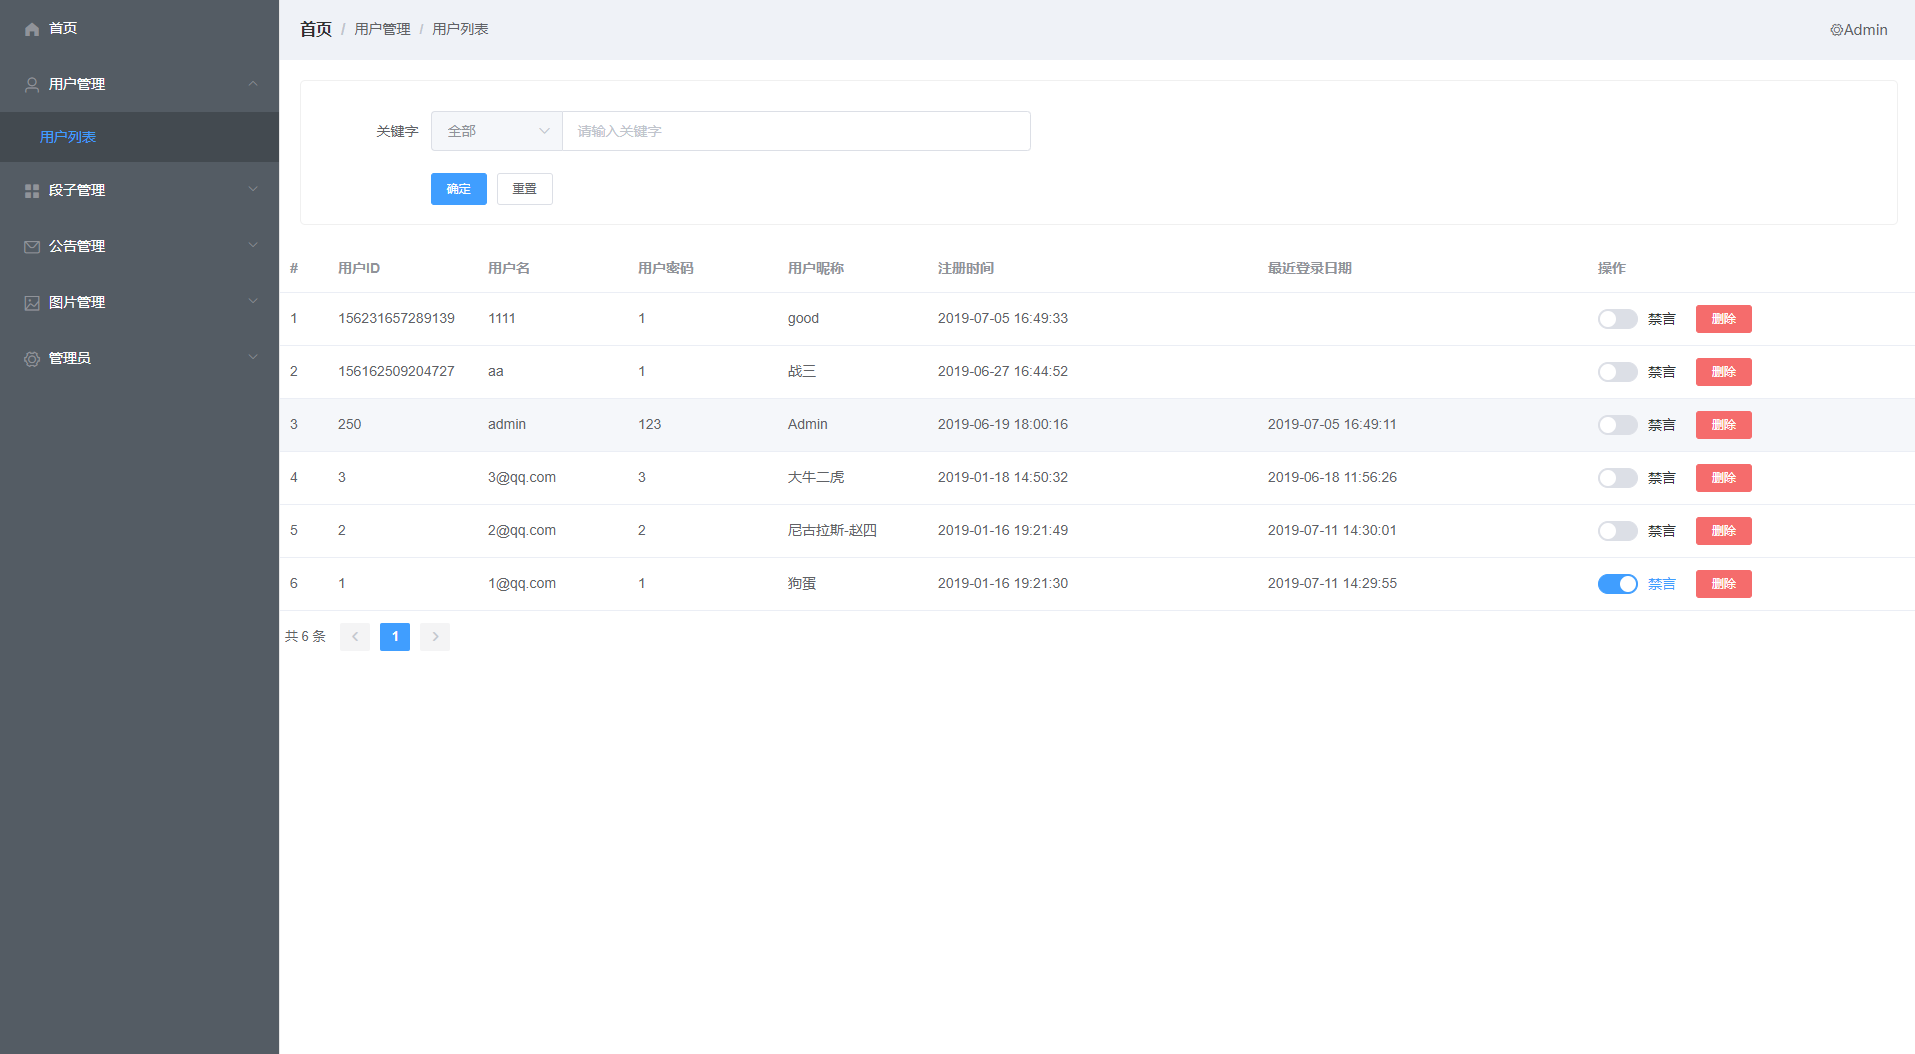Delete user aa with red button
The image size is (1915, 1054).
[x=1724, y=372]
